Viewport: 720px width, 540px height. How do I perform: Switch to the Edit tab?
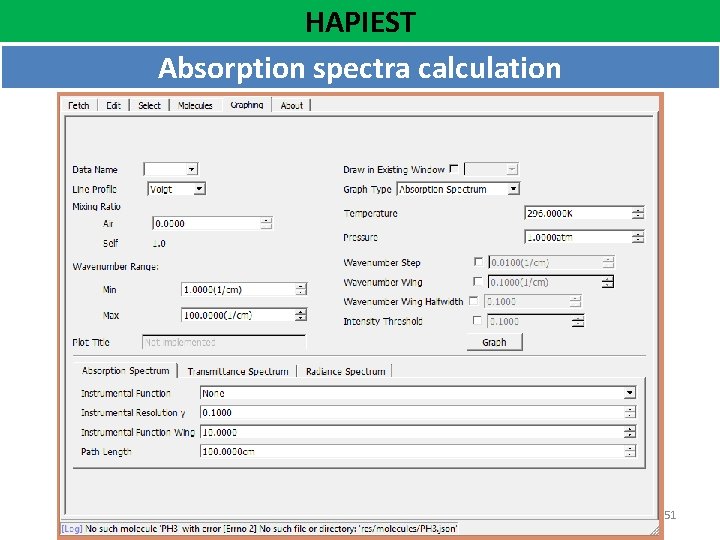113,105
